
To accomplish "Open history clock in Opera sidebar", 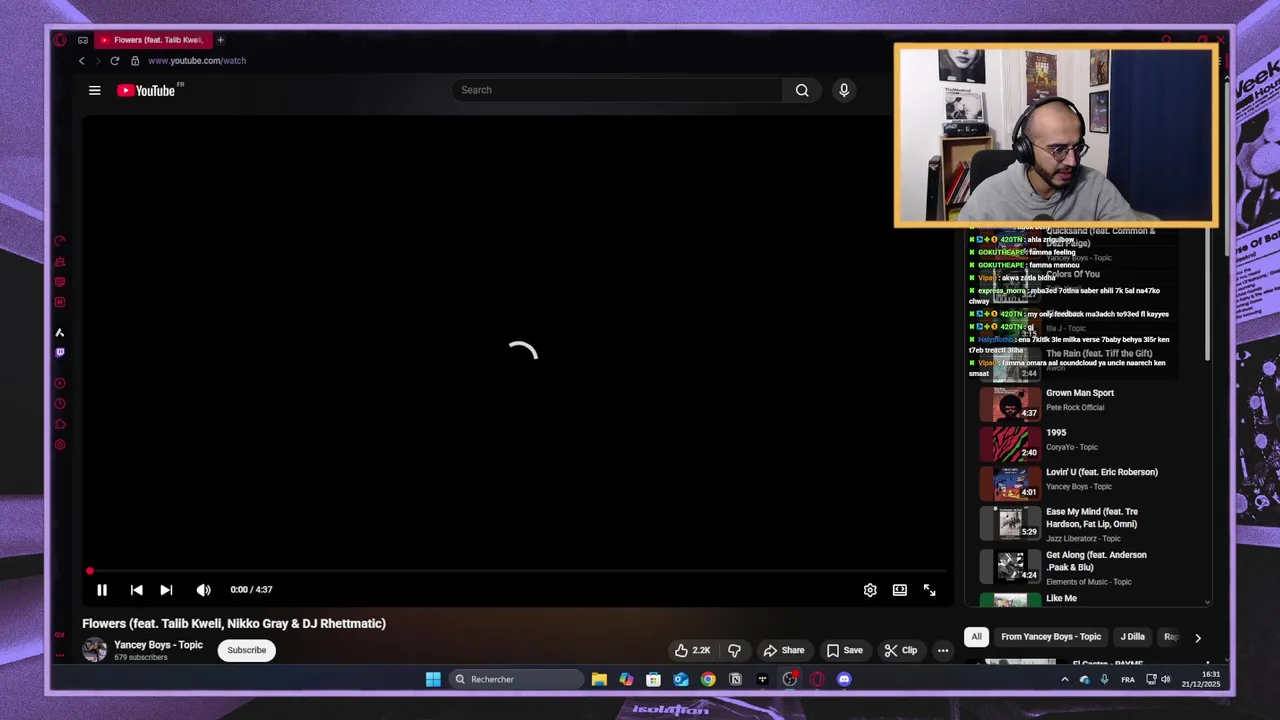I will point(60,404).
